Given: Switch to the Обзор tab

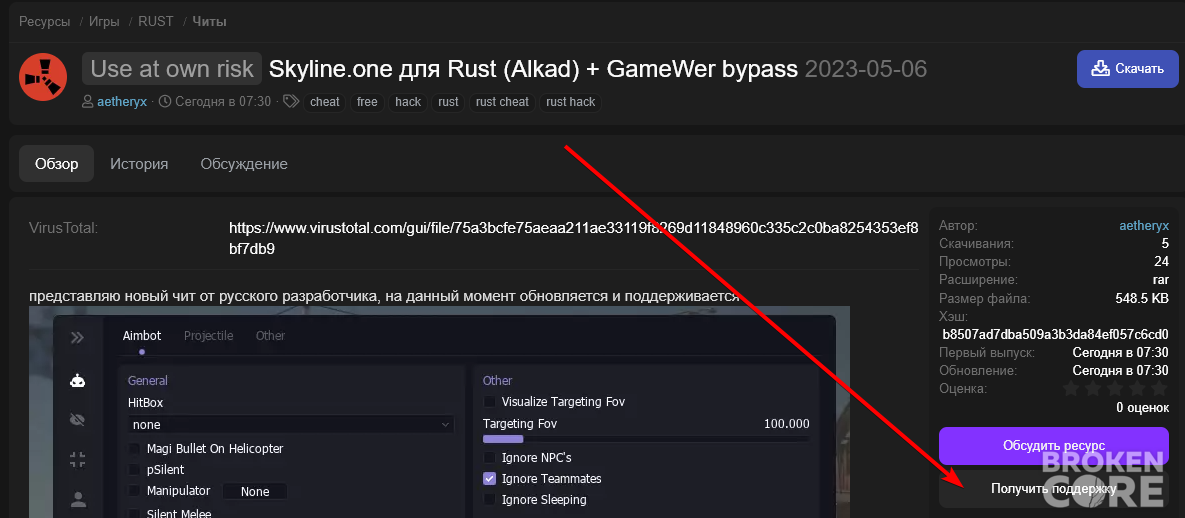Looking at the screenshot, I should [57, 164].
